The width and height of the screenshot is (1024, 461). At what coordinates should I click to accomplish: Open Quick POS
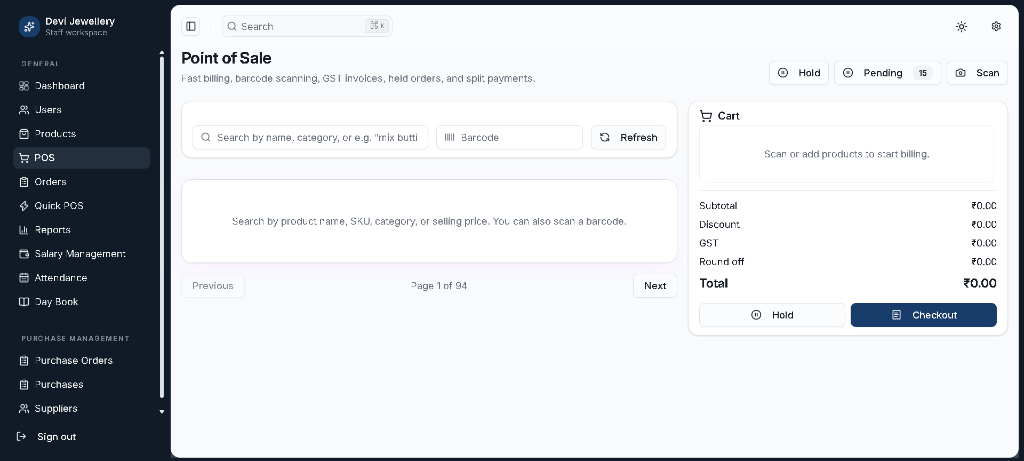click(x=82, y=206)
